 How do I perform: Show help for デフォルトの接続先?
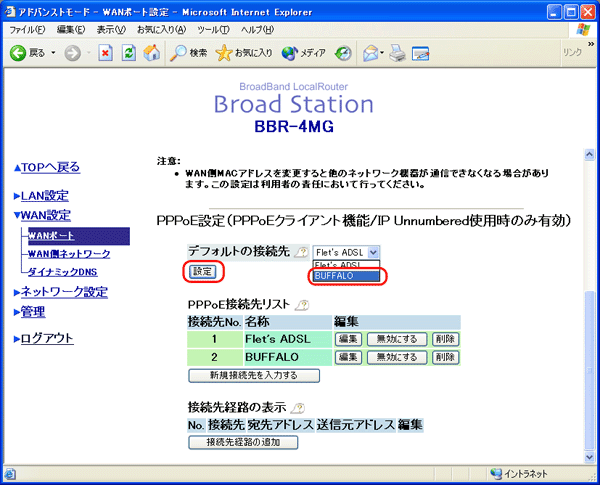302,252
